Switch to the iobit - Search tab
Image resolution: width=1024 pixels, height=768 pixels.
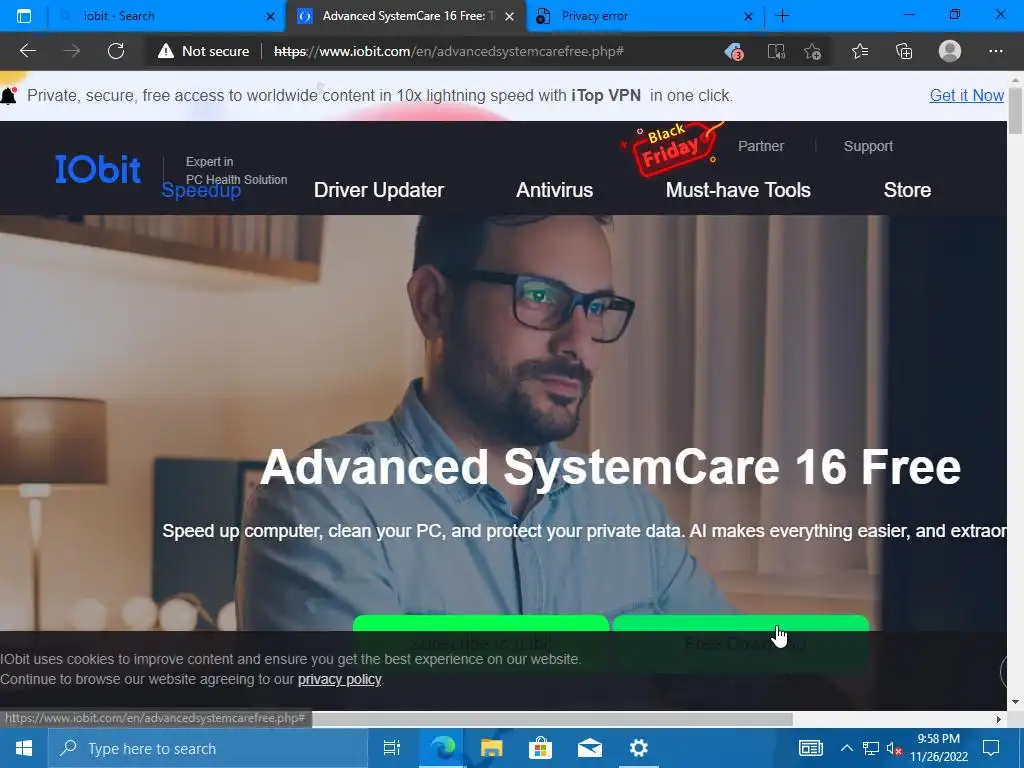pyautogui.click(x=163, y=16)
